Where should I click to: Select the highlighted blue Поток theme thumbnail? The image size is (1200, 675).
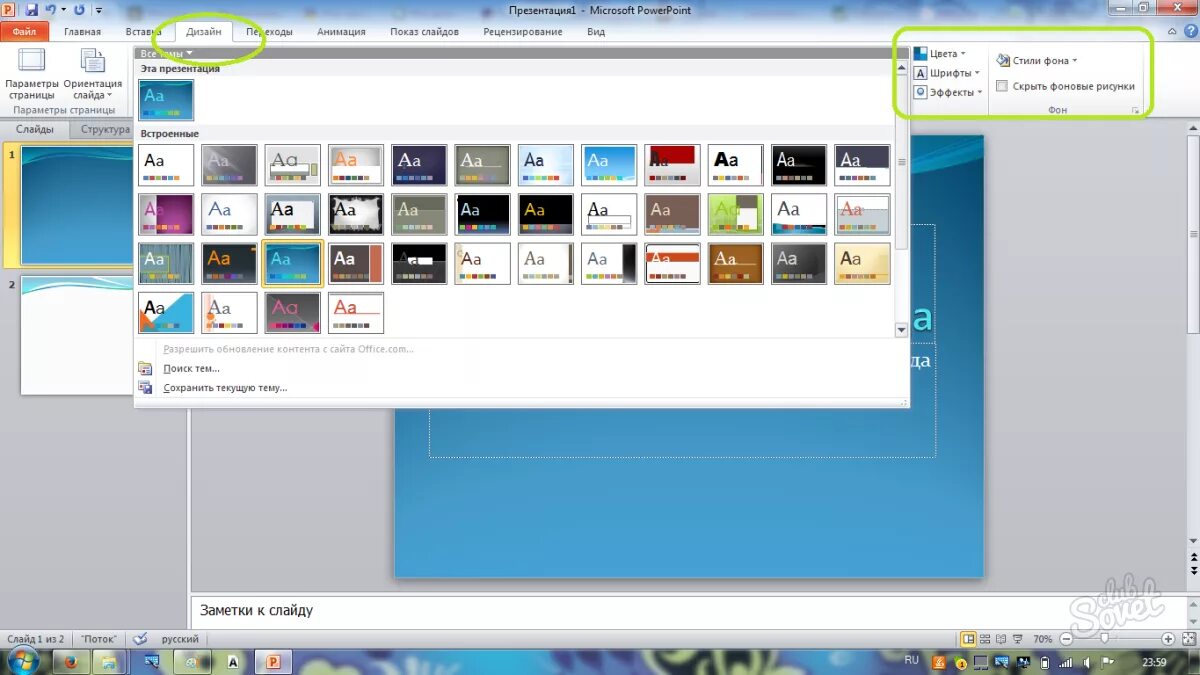click(x=292, y=263)
